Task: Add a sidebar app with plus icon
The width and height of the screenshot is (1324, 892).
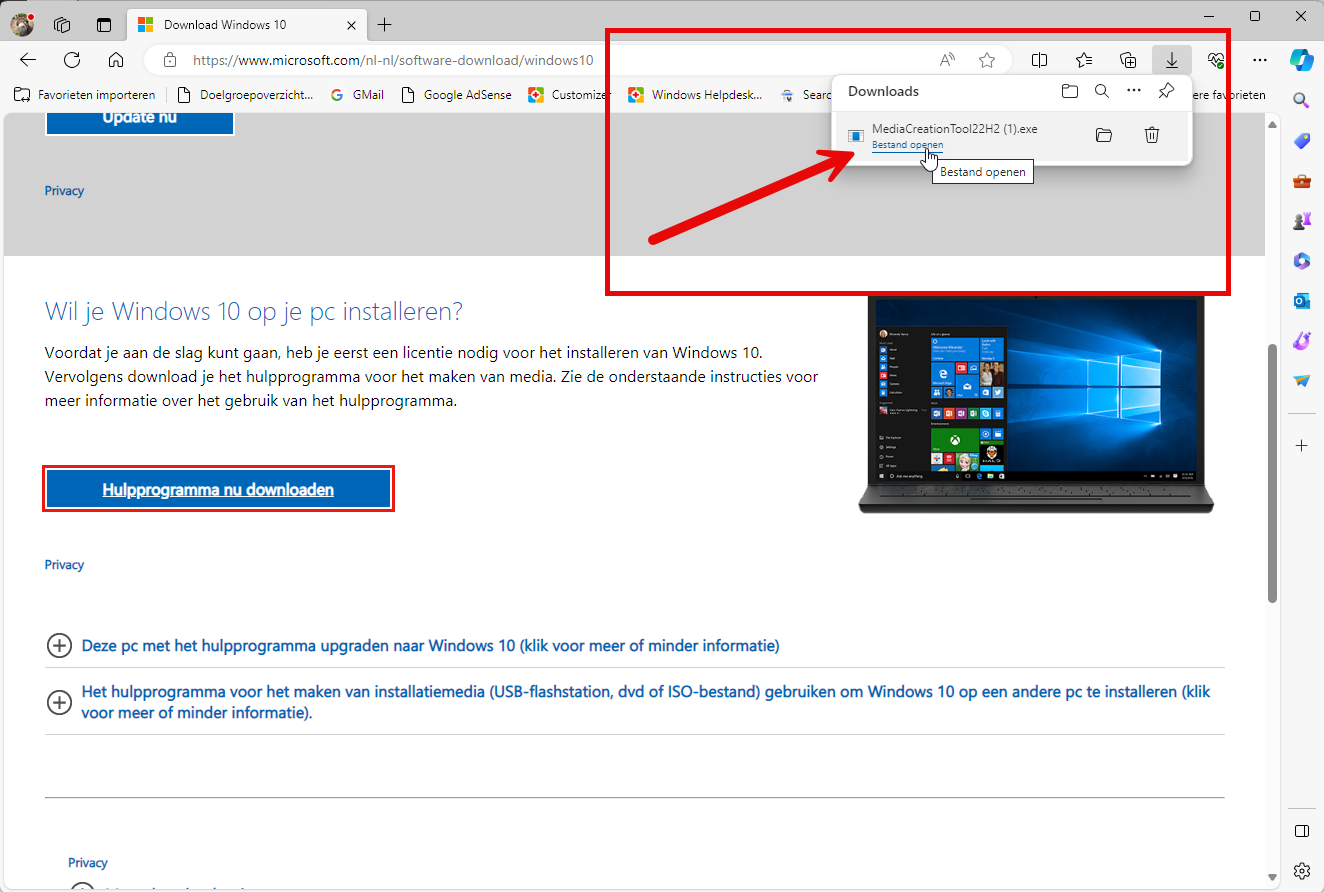Action: tap(1301, 445)
